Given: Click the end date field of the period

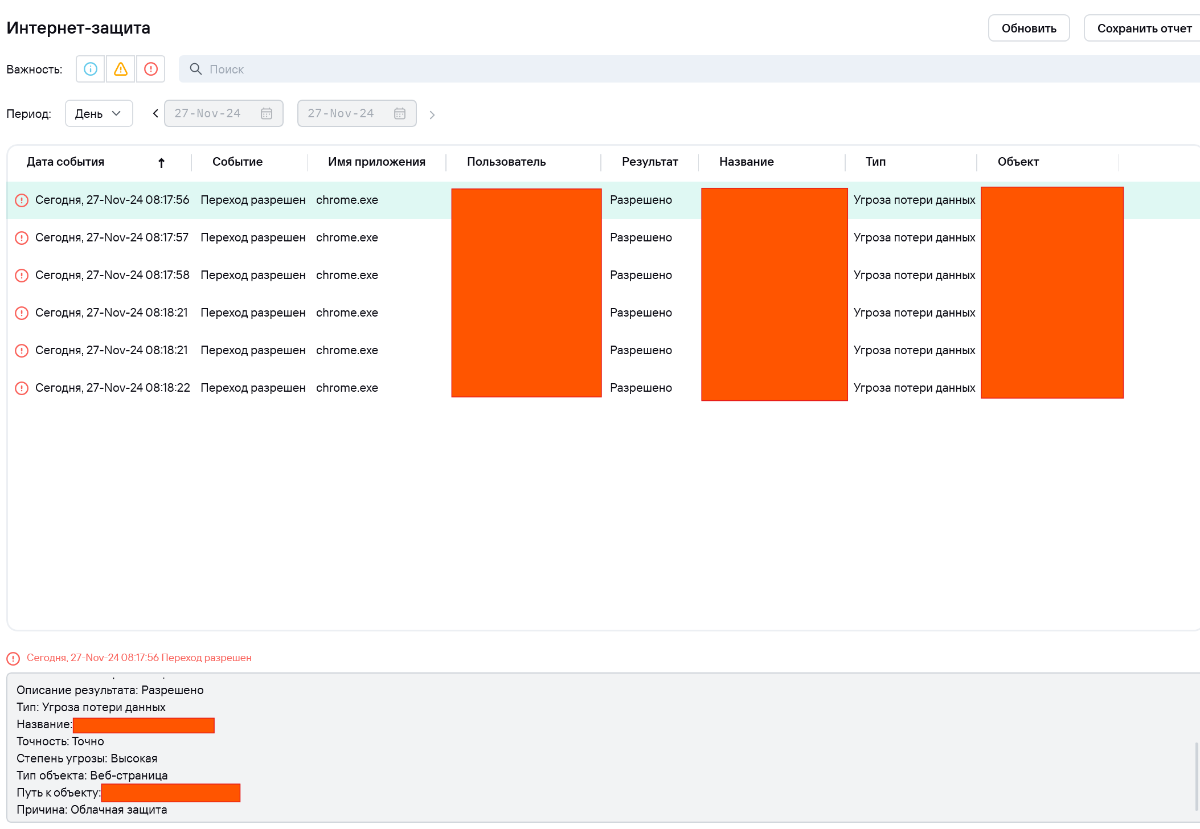Looking at the screenshot, I should click(357, 113).
